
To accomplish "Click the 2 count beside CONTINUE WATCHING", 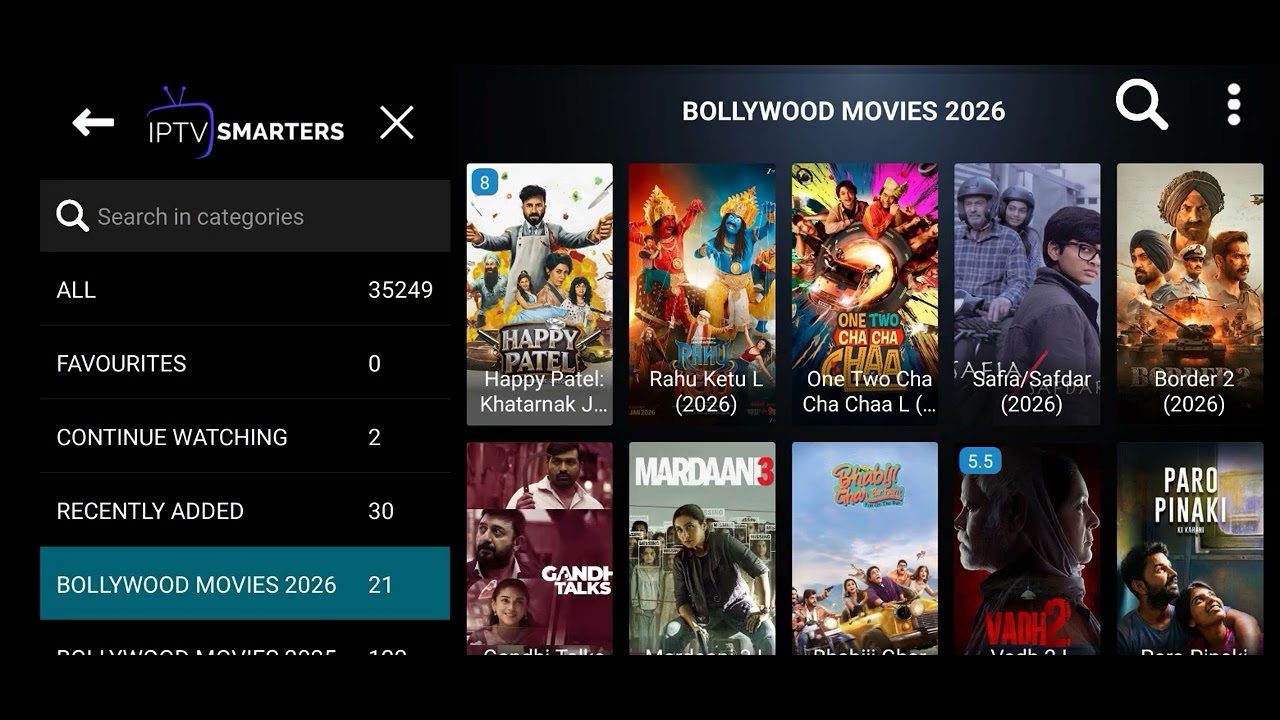I will 374,437.
